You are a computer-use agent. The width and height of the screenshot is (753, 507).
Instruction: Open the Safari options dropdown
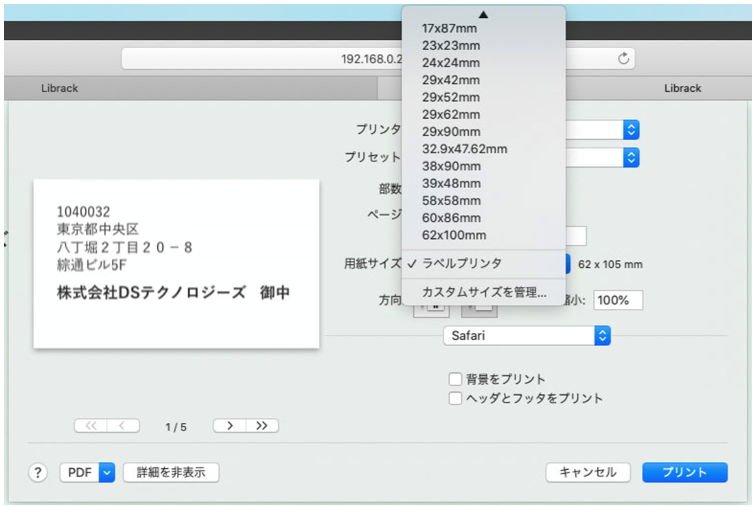(527, 336)
